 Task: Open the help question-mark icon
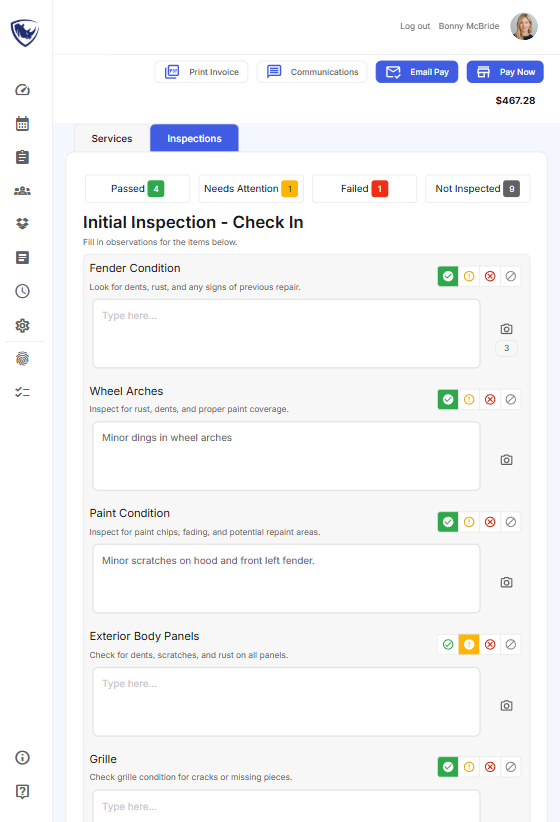22,791
